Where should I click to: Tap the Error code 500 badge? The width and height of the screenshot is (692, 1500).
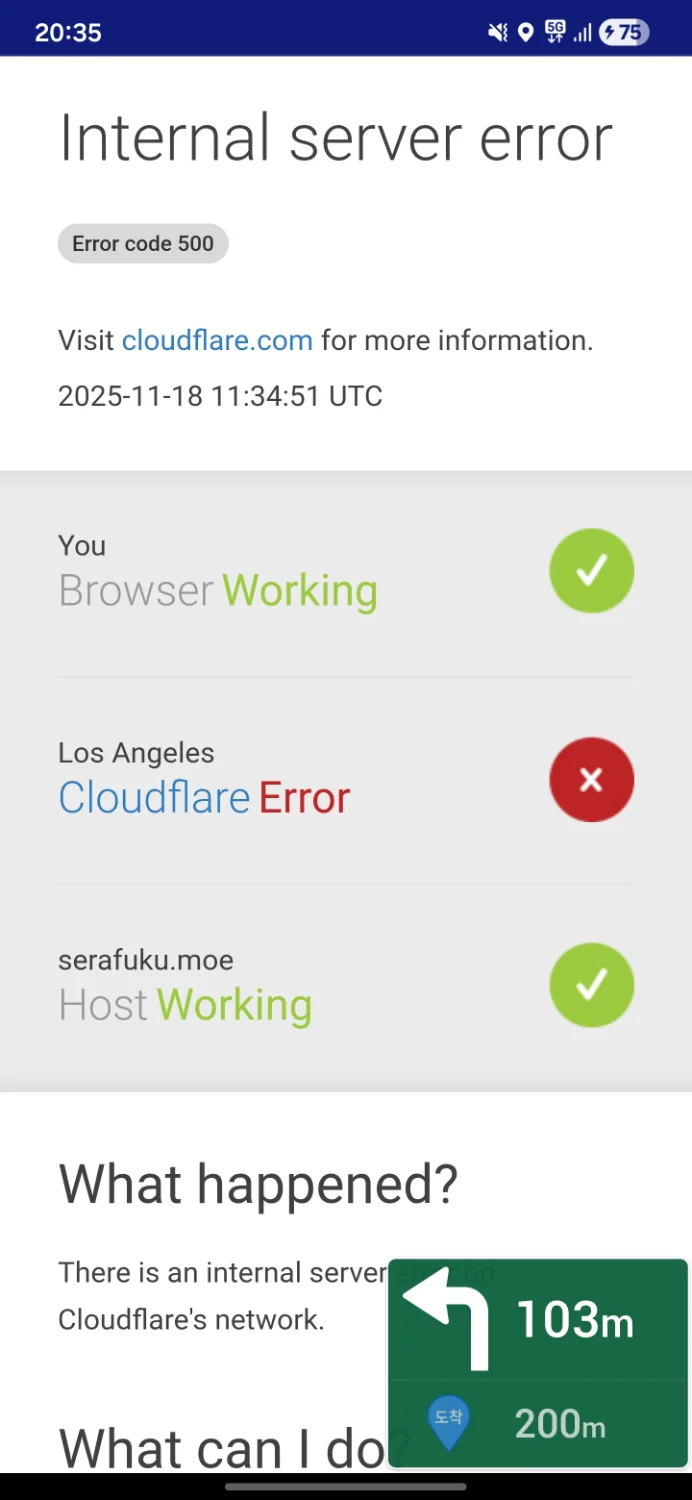click(143, 244)
